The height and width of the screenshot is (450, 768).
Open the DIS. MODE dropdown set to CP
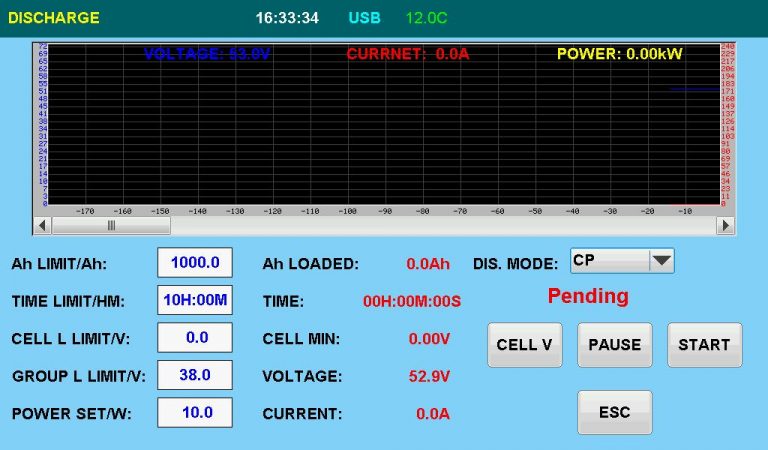tap(661, 261)
